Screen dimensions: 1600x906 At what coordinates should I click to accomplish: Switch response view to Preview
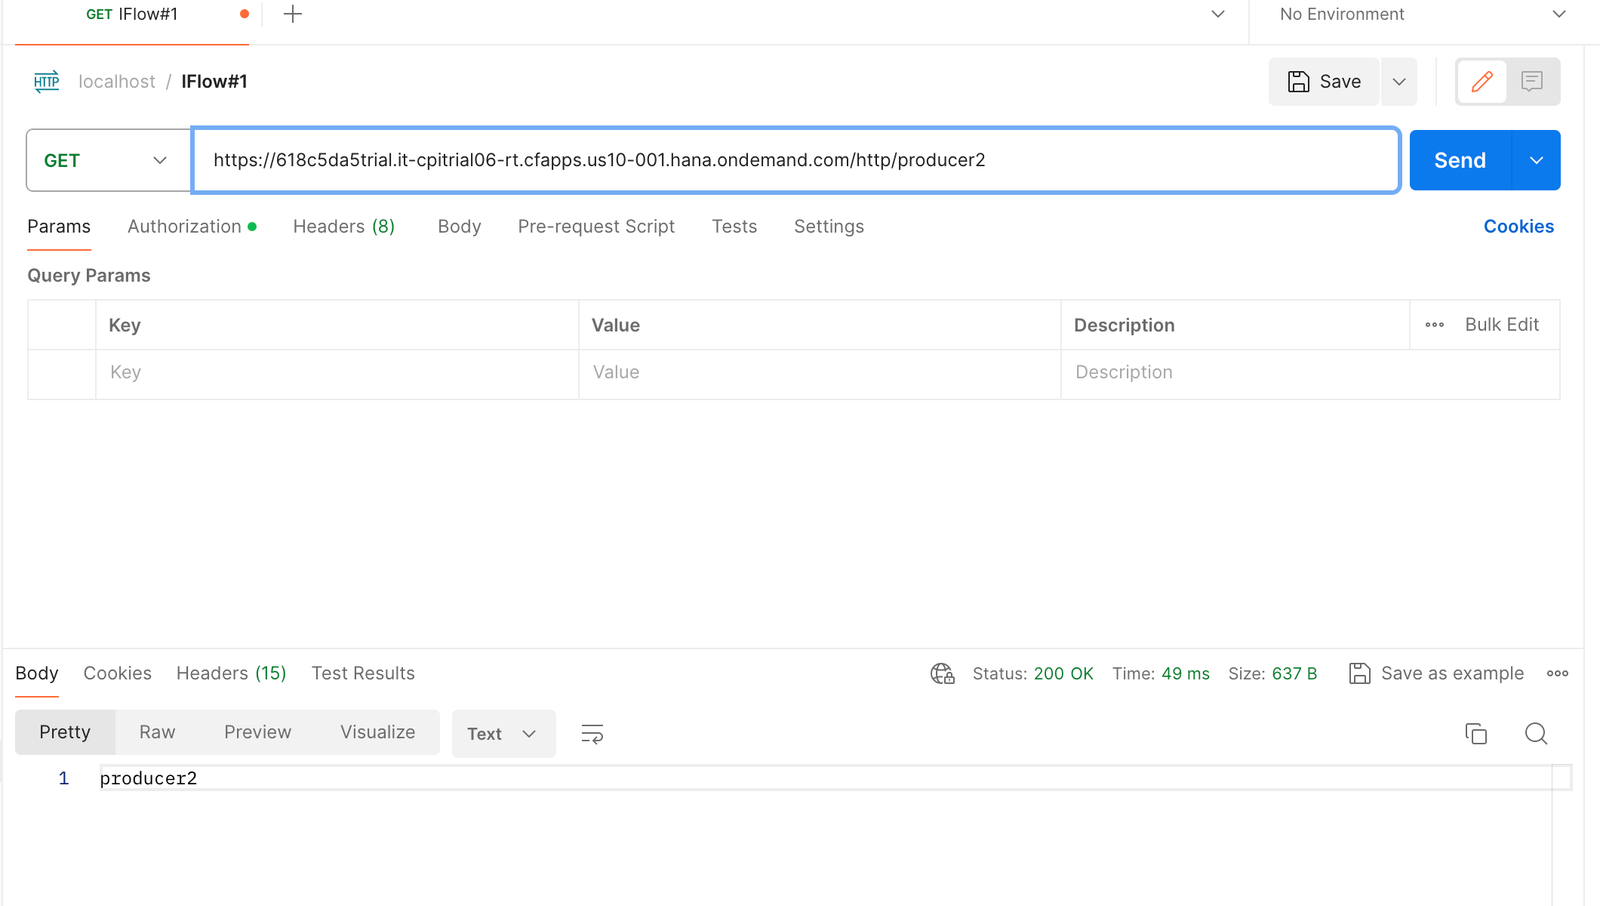pyautogui.click(x=257, y=733)
